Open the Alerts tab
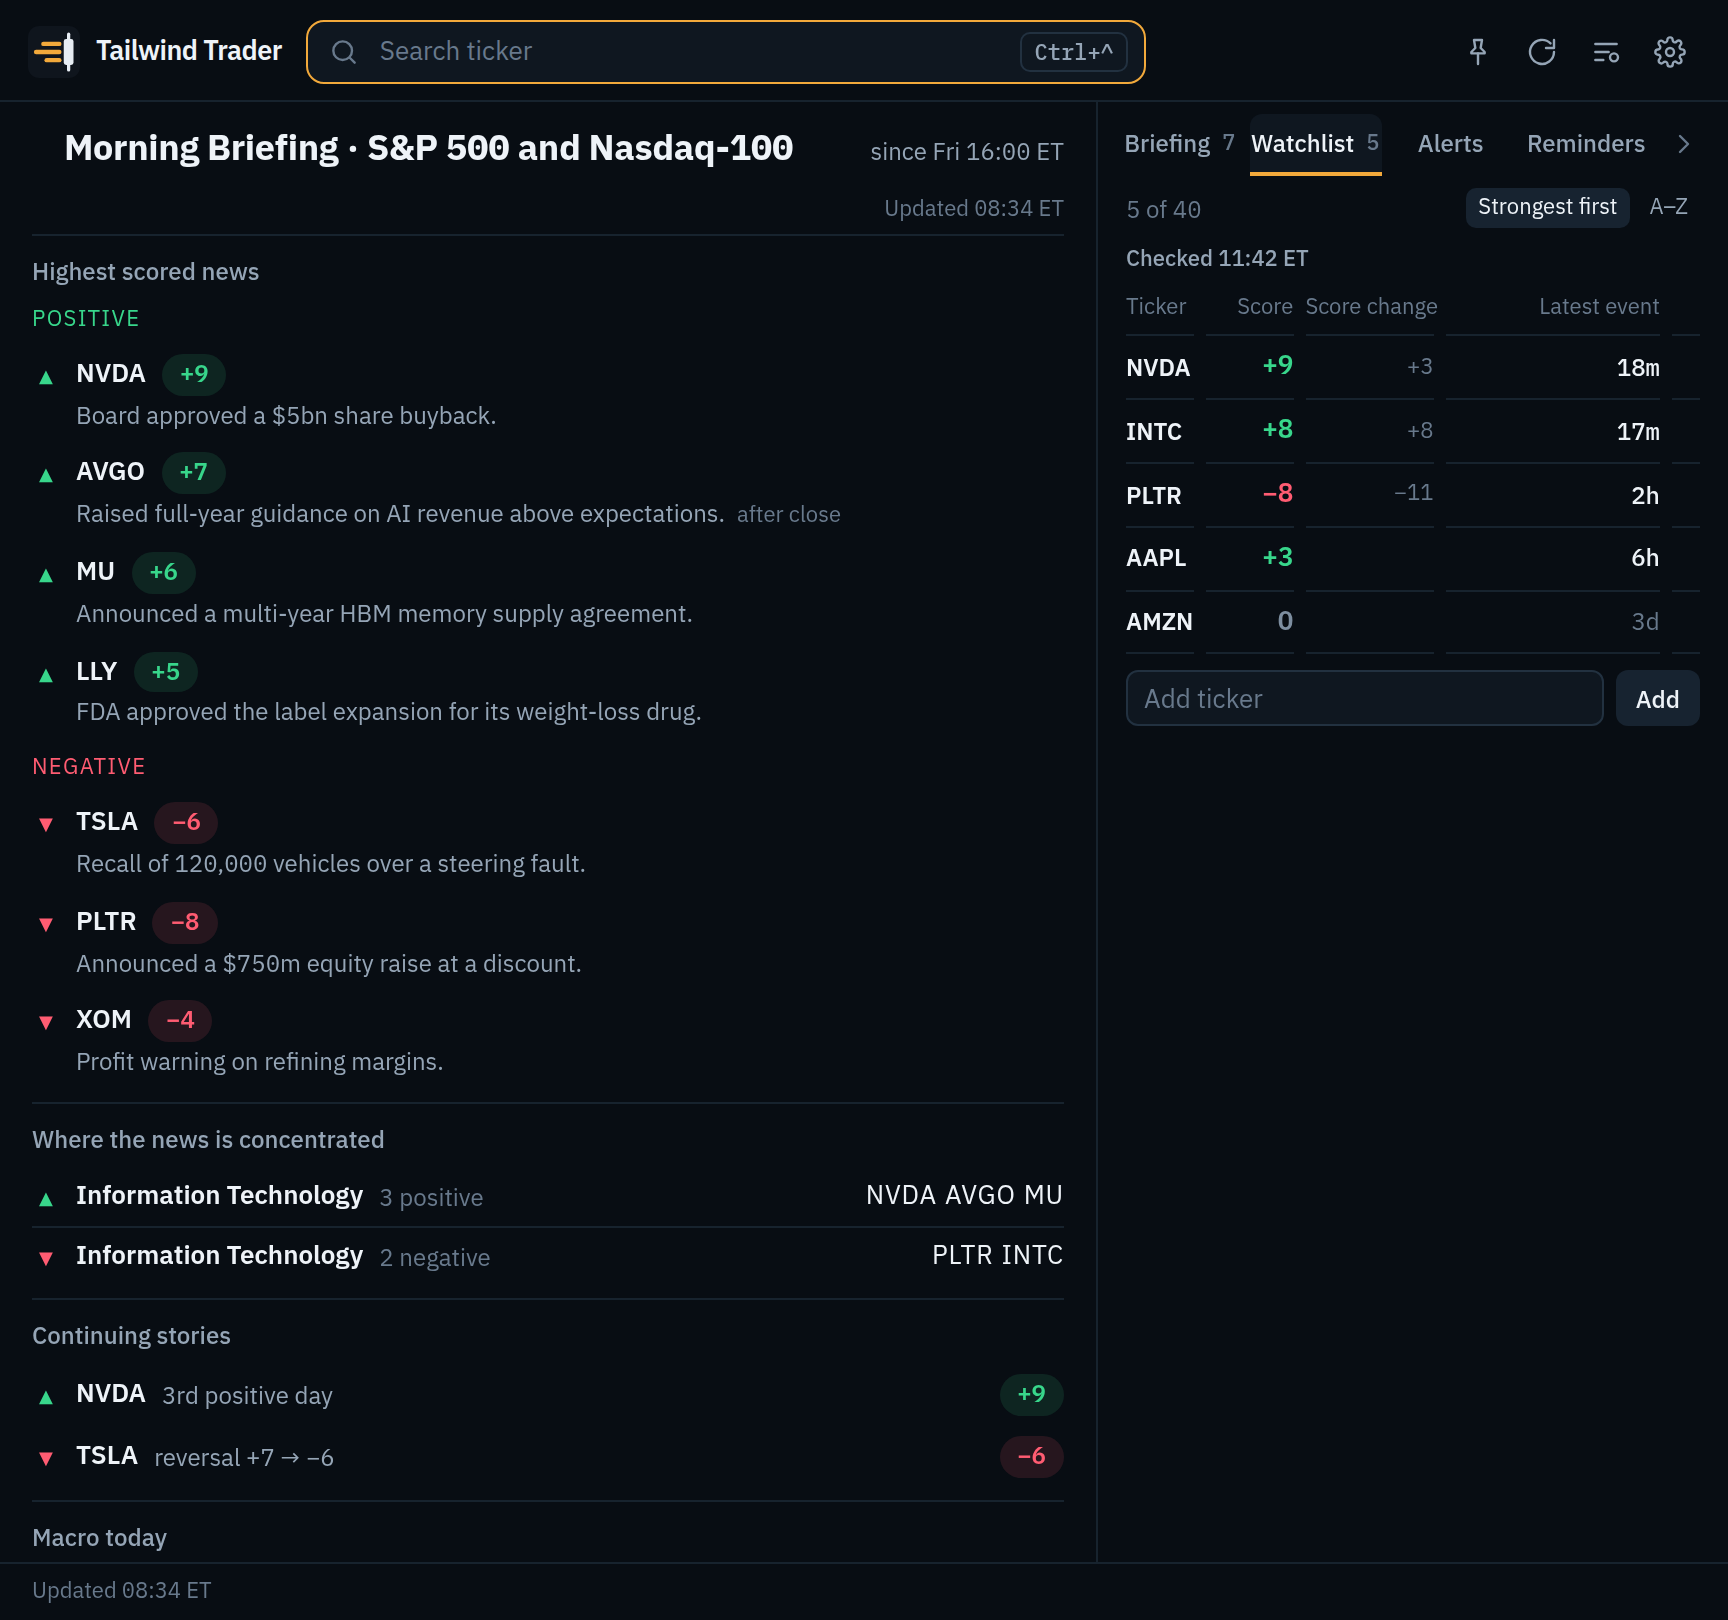This screenshot has height=1620, width=1728. (1450, 144)
